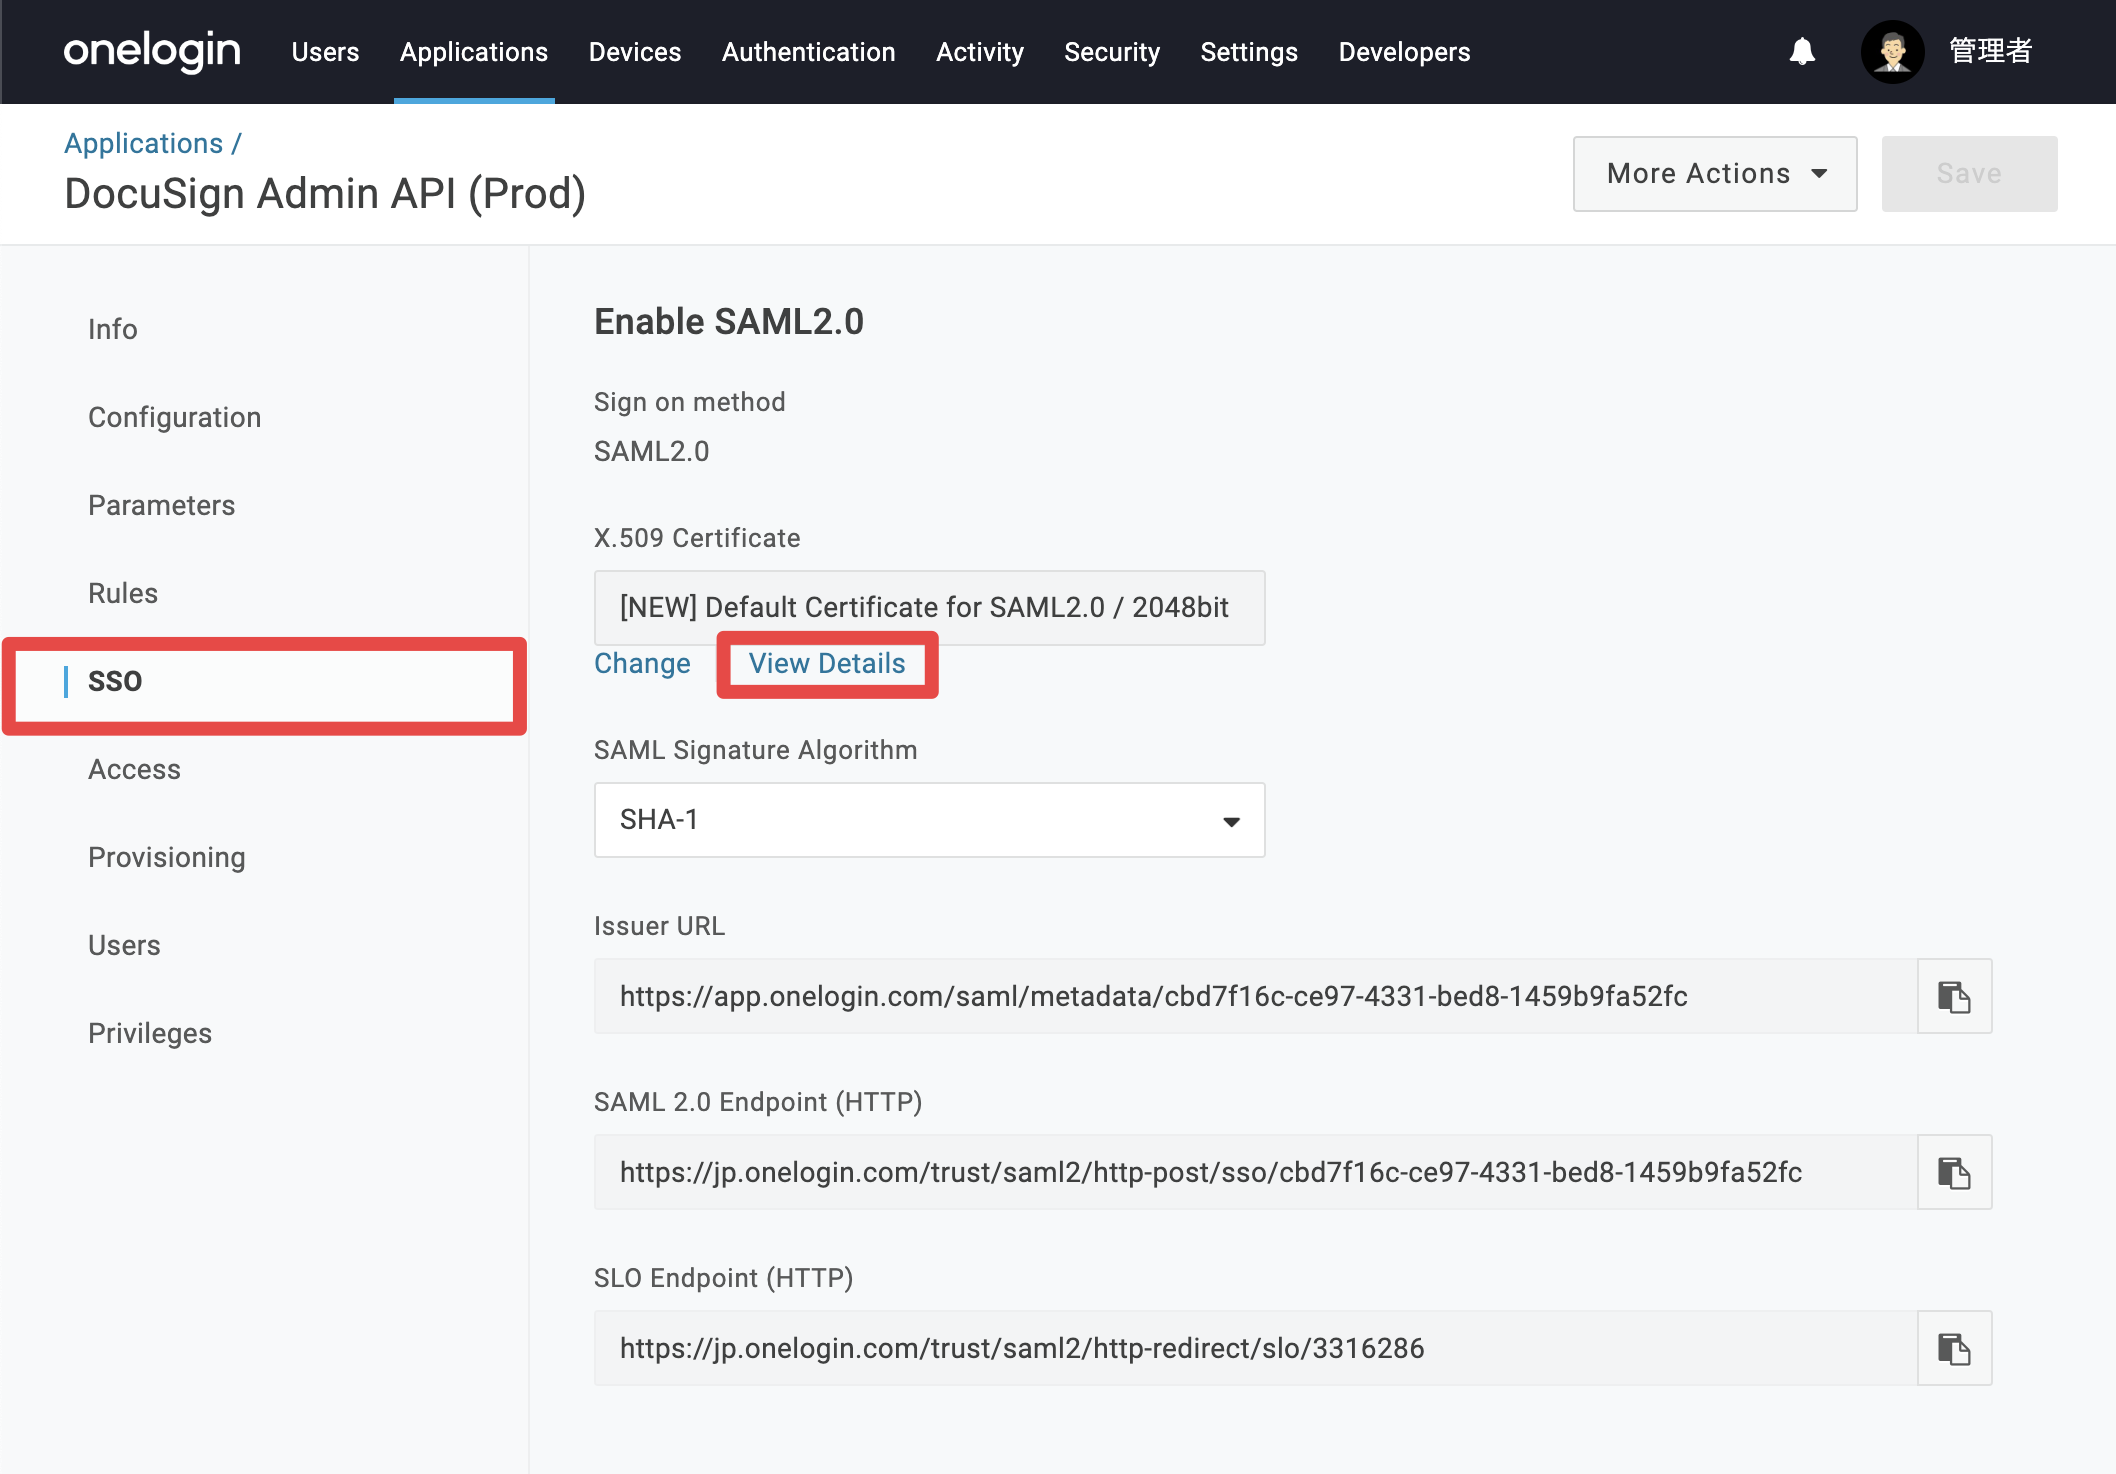Copy the SLO Endpoint URL

point(1954,1348)
